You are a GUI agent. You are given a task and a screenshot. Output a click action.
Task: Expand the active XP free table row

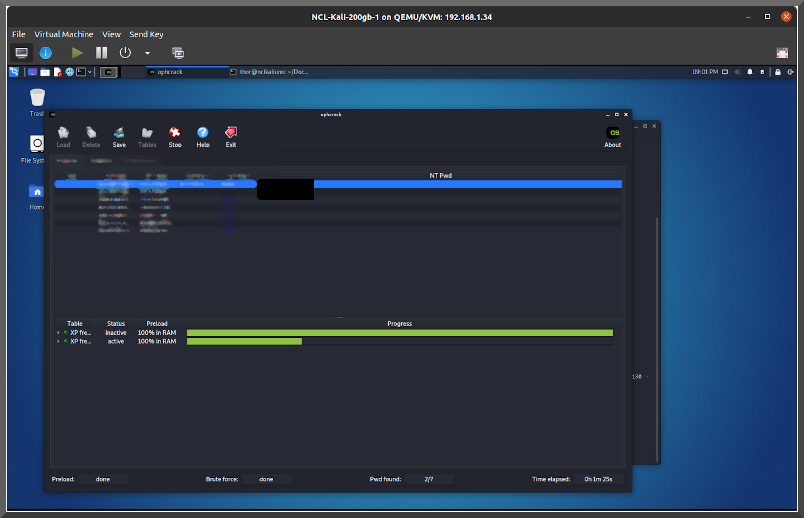point(58,341)
